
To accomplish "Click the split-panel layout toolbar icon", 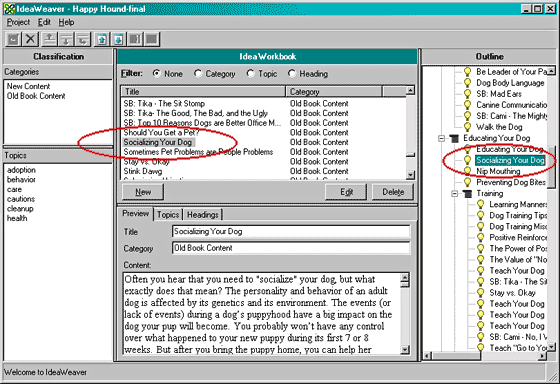I will tap(135, 39).
